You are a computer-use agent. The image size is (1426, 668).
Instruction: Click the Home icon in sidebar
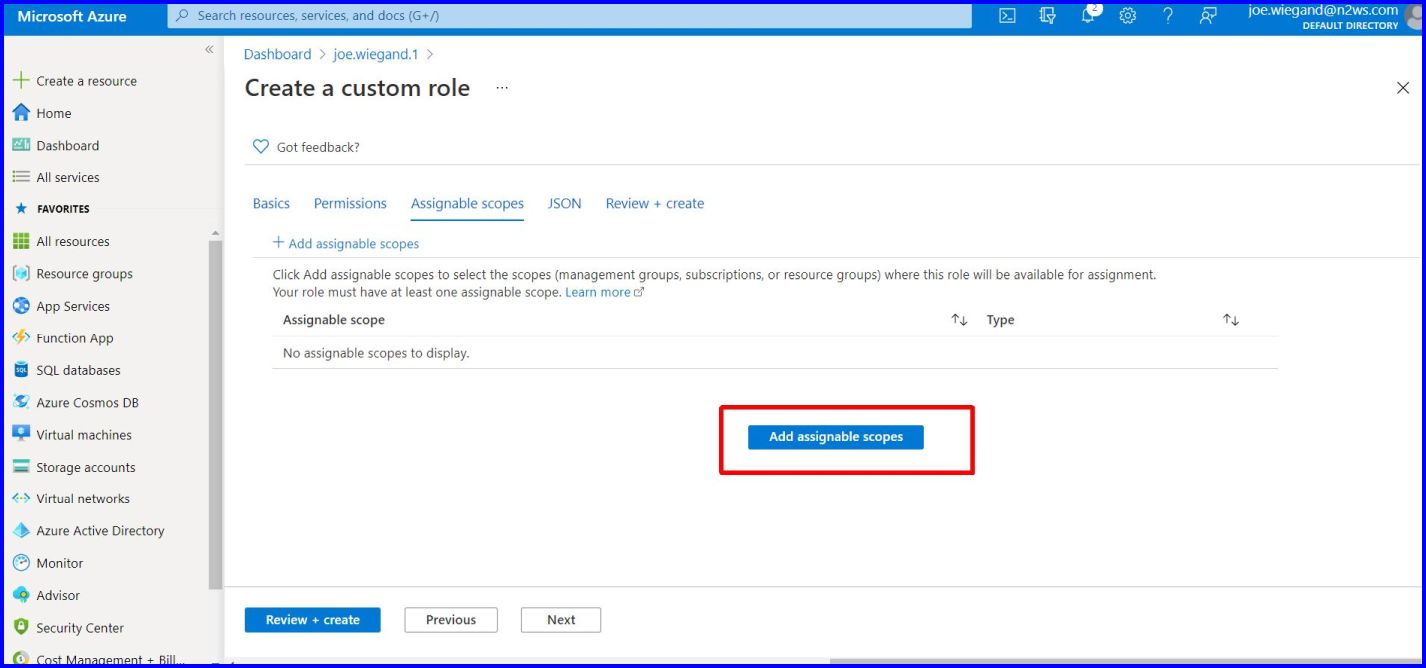click(21, 113)
